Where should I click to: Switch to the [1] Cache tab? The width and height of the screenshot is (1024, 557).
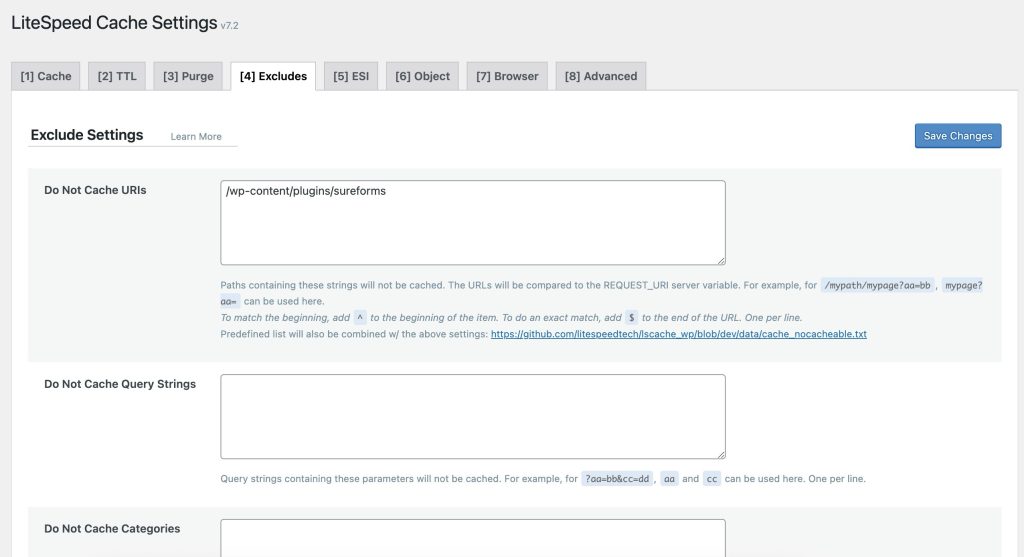pyautogui.click(x=46, y=76)
